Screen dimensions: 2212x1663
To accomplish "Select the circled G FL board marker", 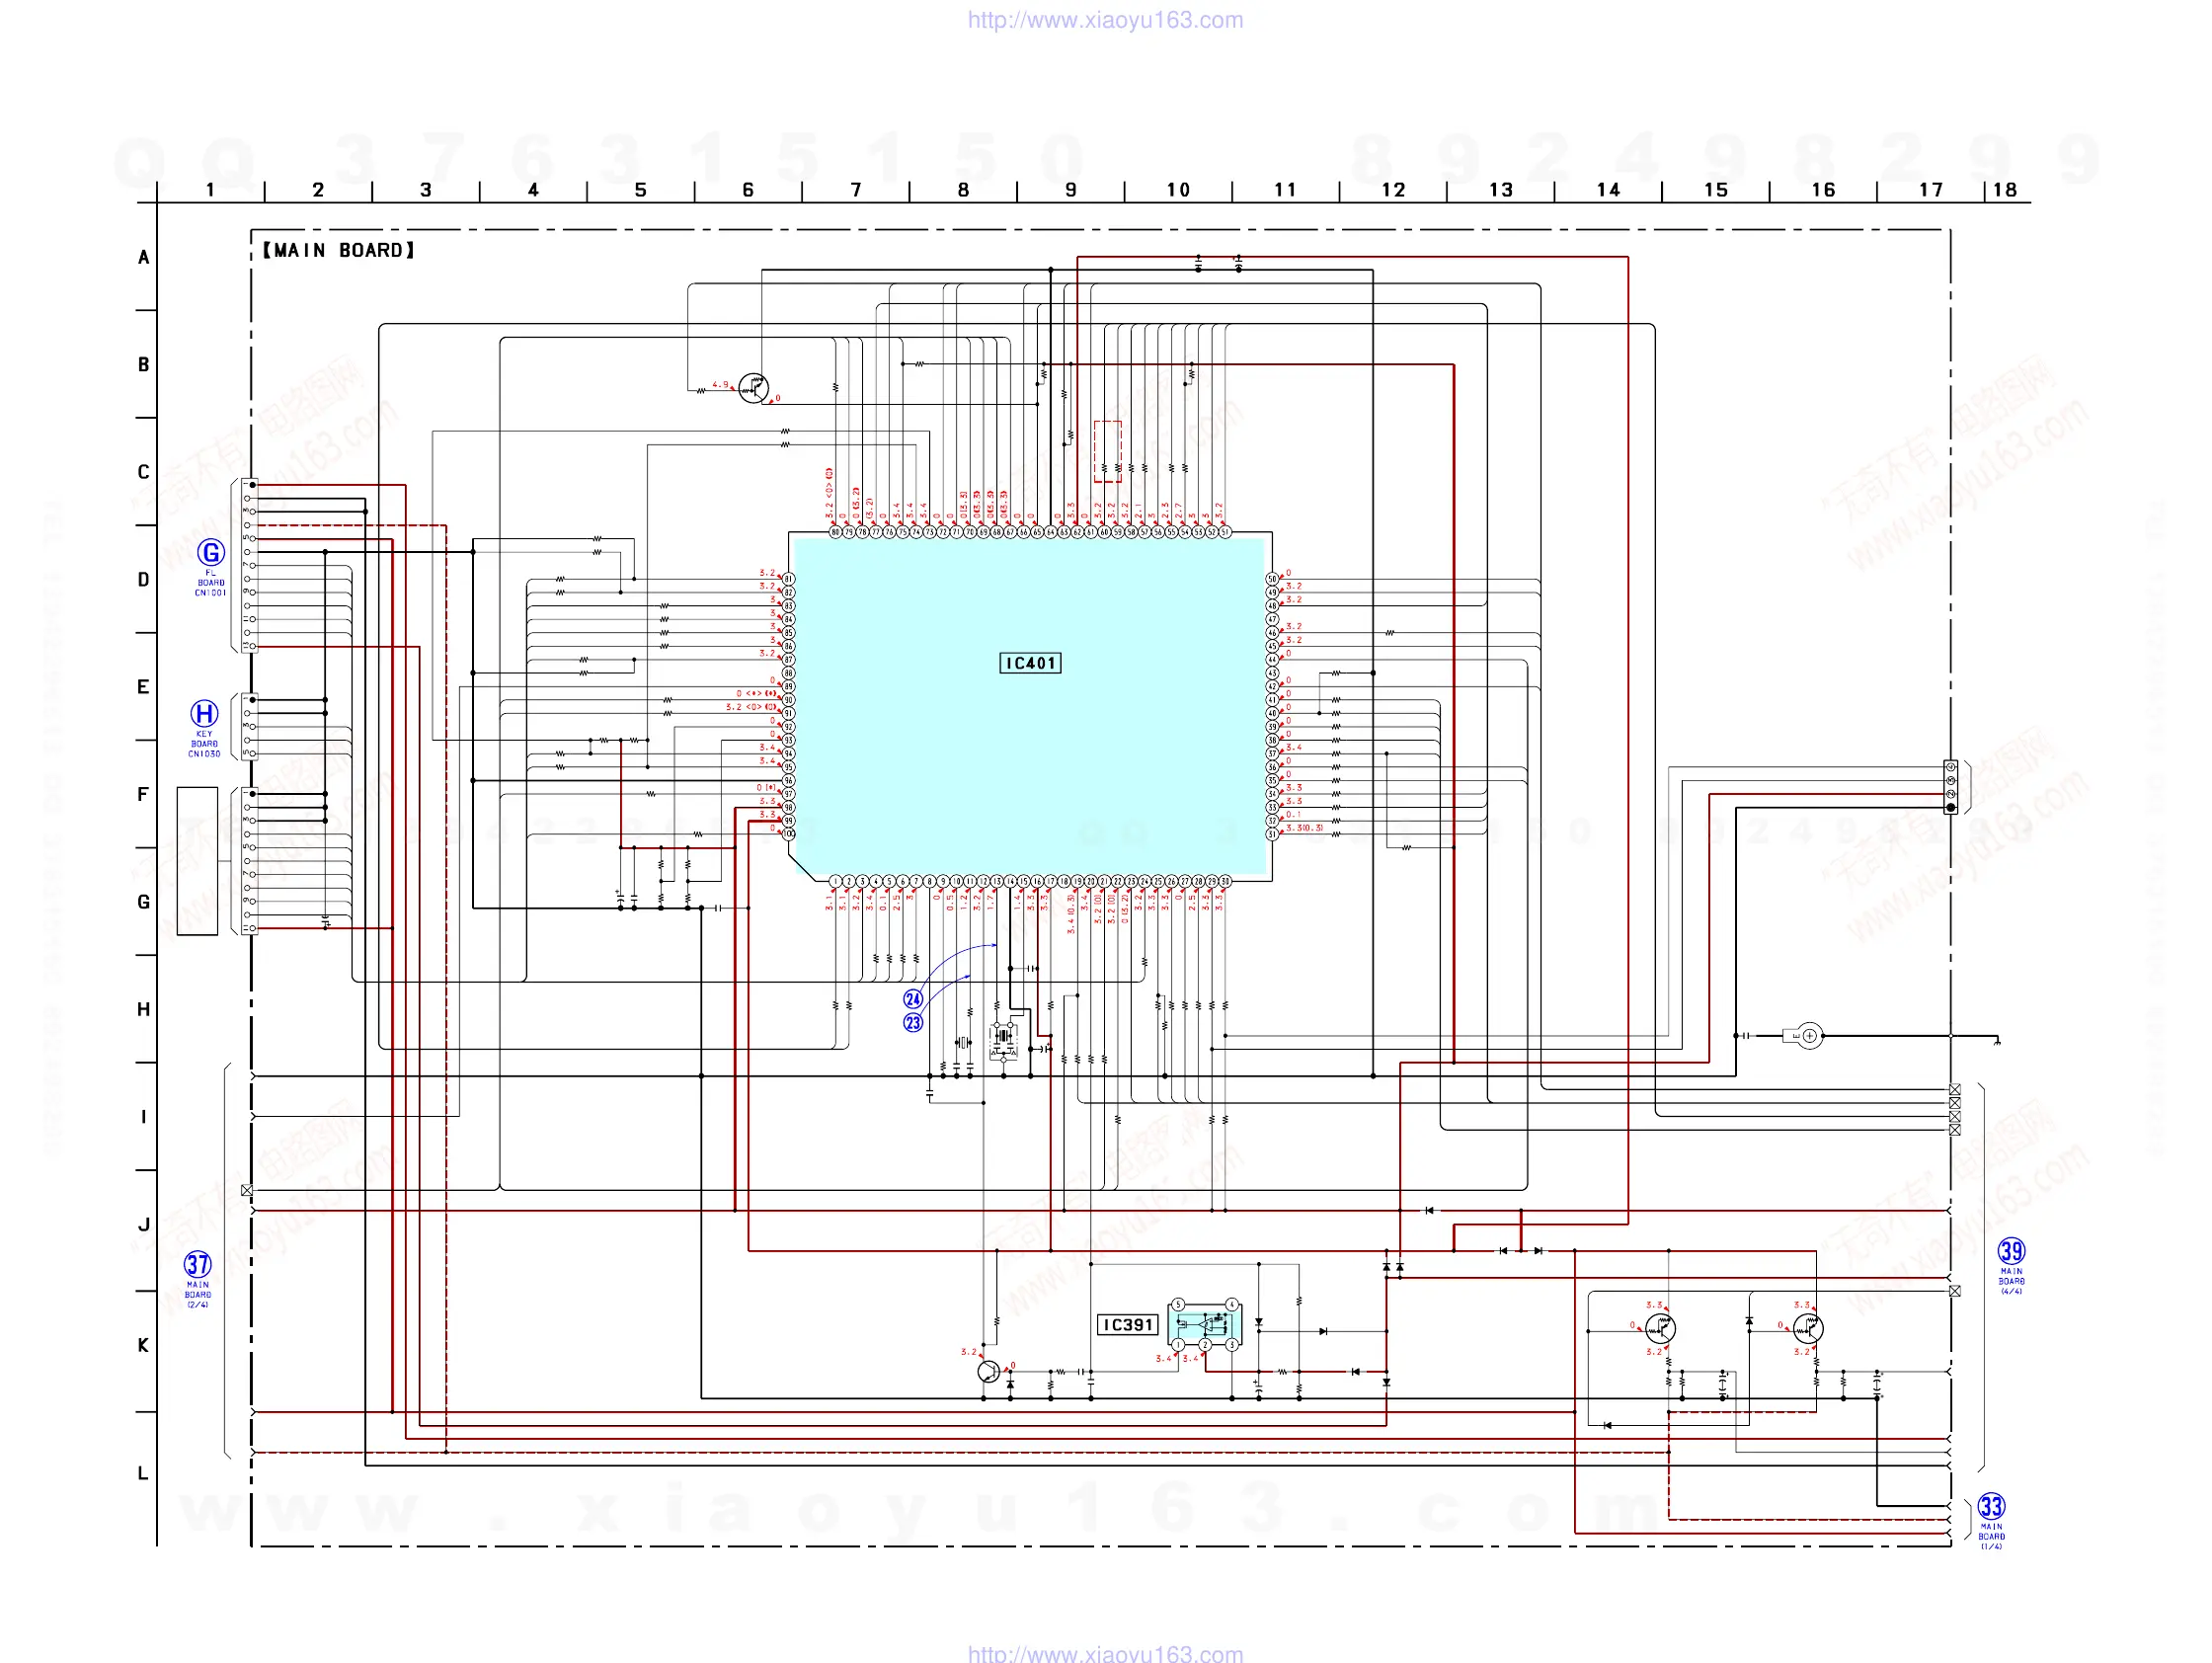I will point(210,553).
